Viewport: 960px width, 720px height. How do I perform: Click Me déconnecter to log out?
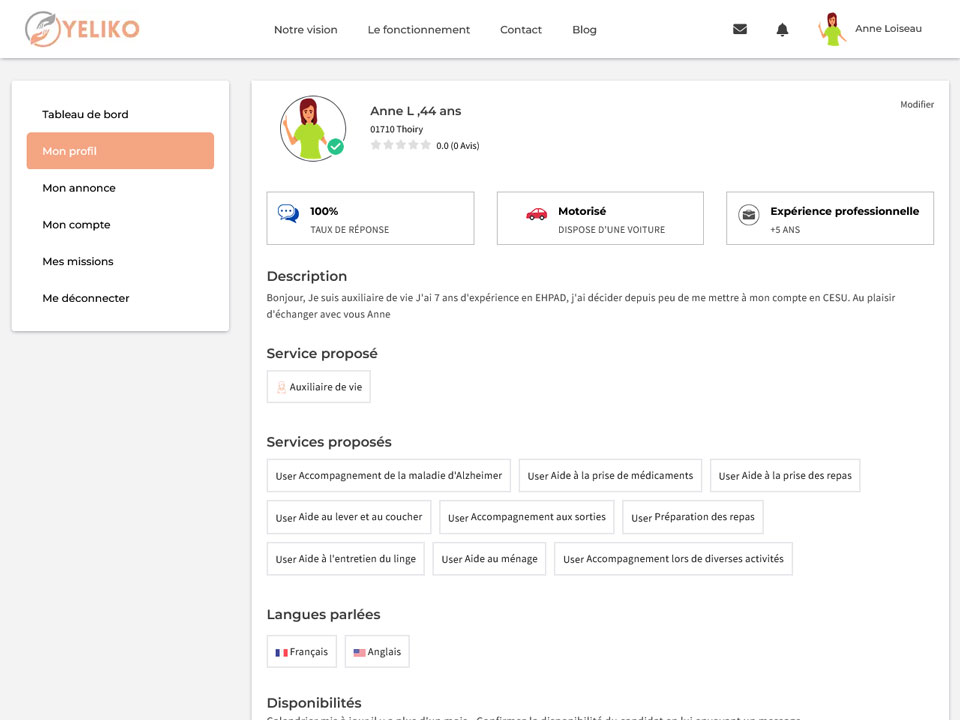pos(86,298)
